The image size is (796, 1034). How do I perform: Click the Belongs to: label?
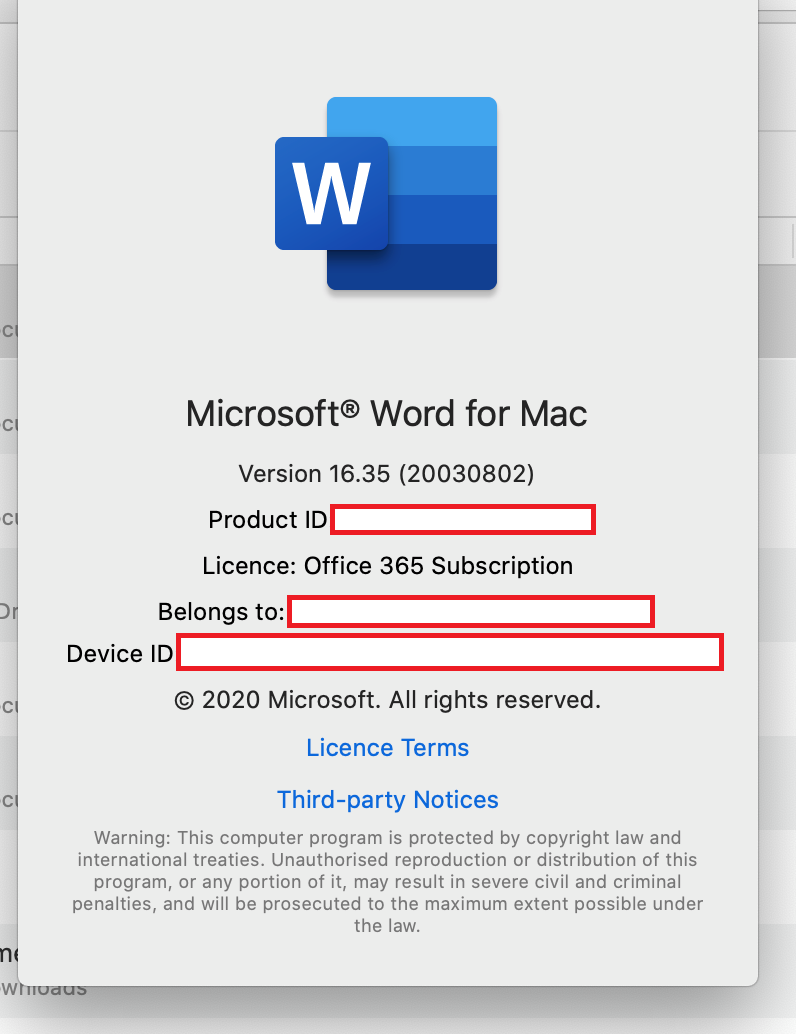click(x=221, y=612)
